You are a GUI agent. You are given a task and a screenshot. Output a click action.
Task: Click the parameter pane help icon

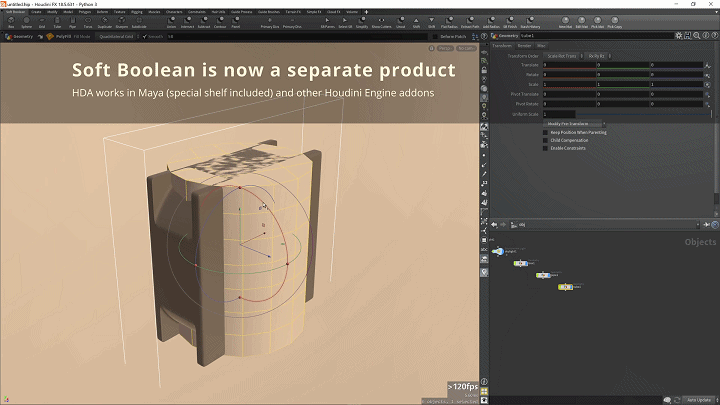[x=714, y=35]
